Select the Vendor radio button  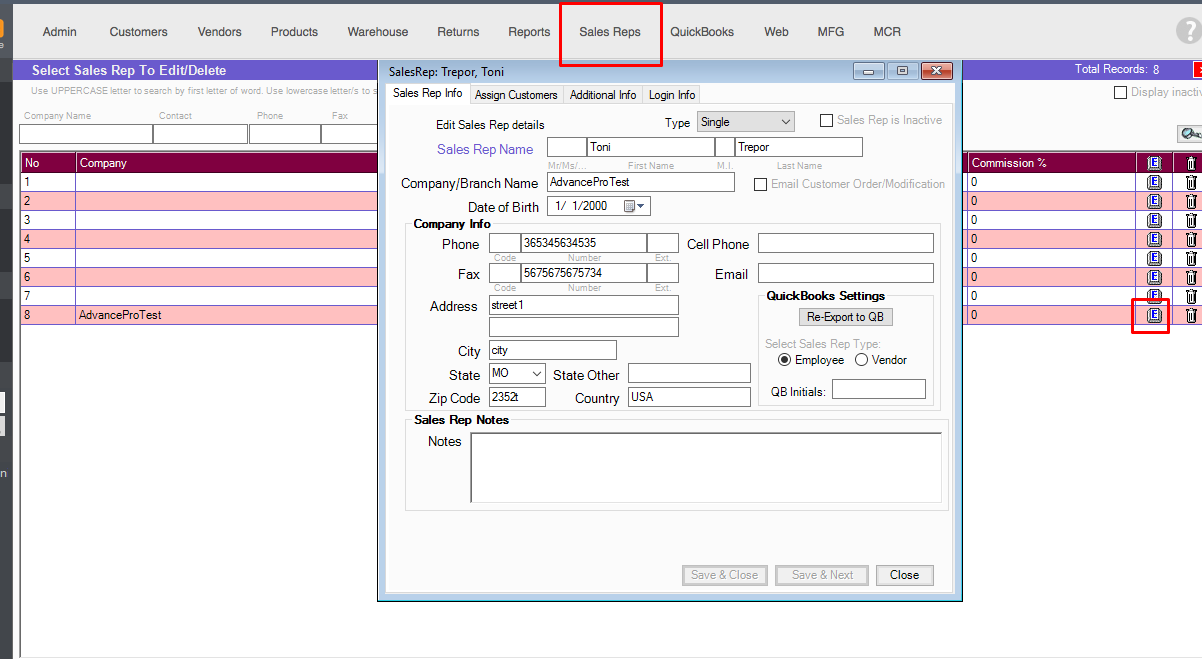click(x=861, y=360)
